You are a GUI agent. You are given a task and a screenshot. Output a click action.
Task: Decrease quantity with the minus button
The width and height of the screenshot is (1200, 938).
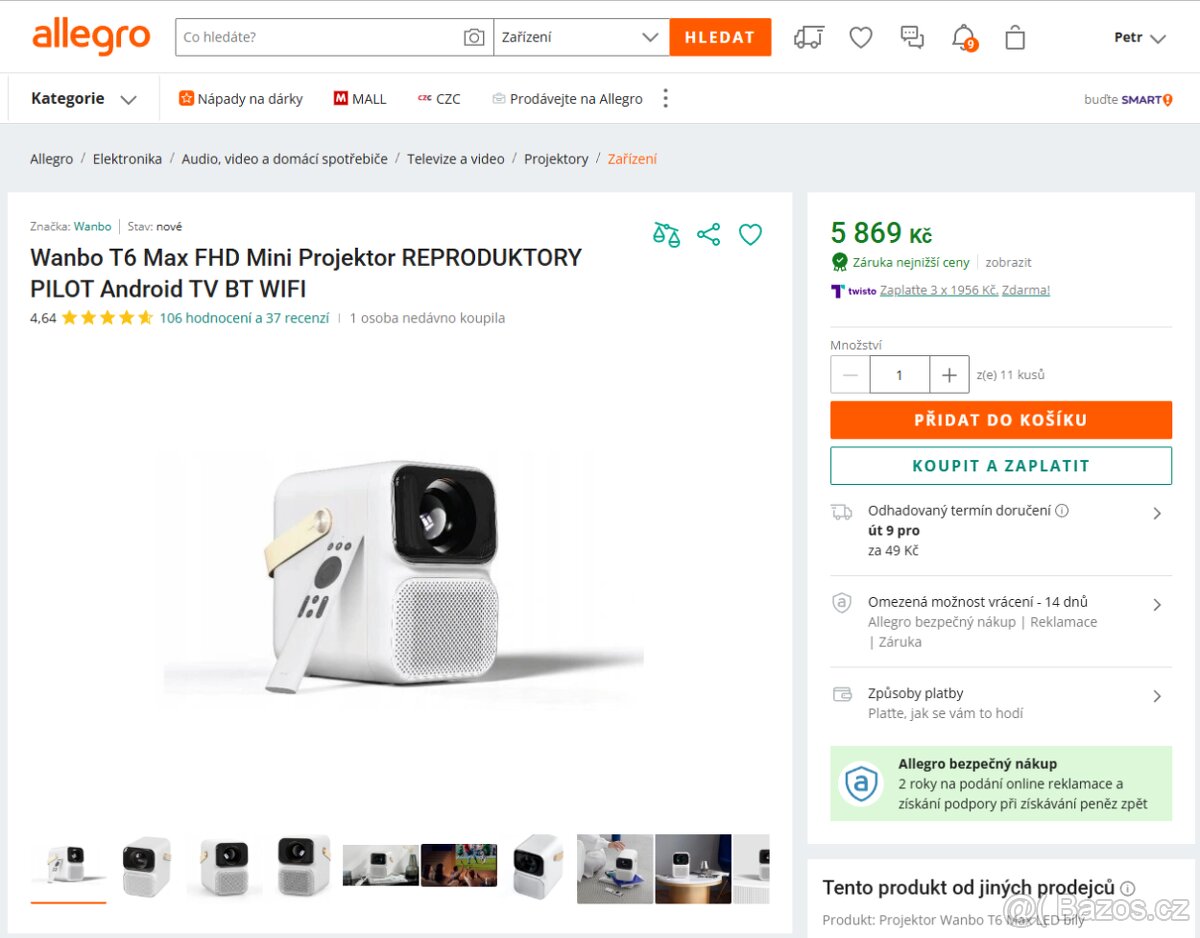(850, 375)
